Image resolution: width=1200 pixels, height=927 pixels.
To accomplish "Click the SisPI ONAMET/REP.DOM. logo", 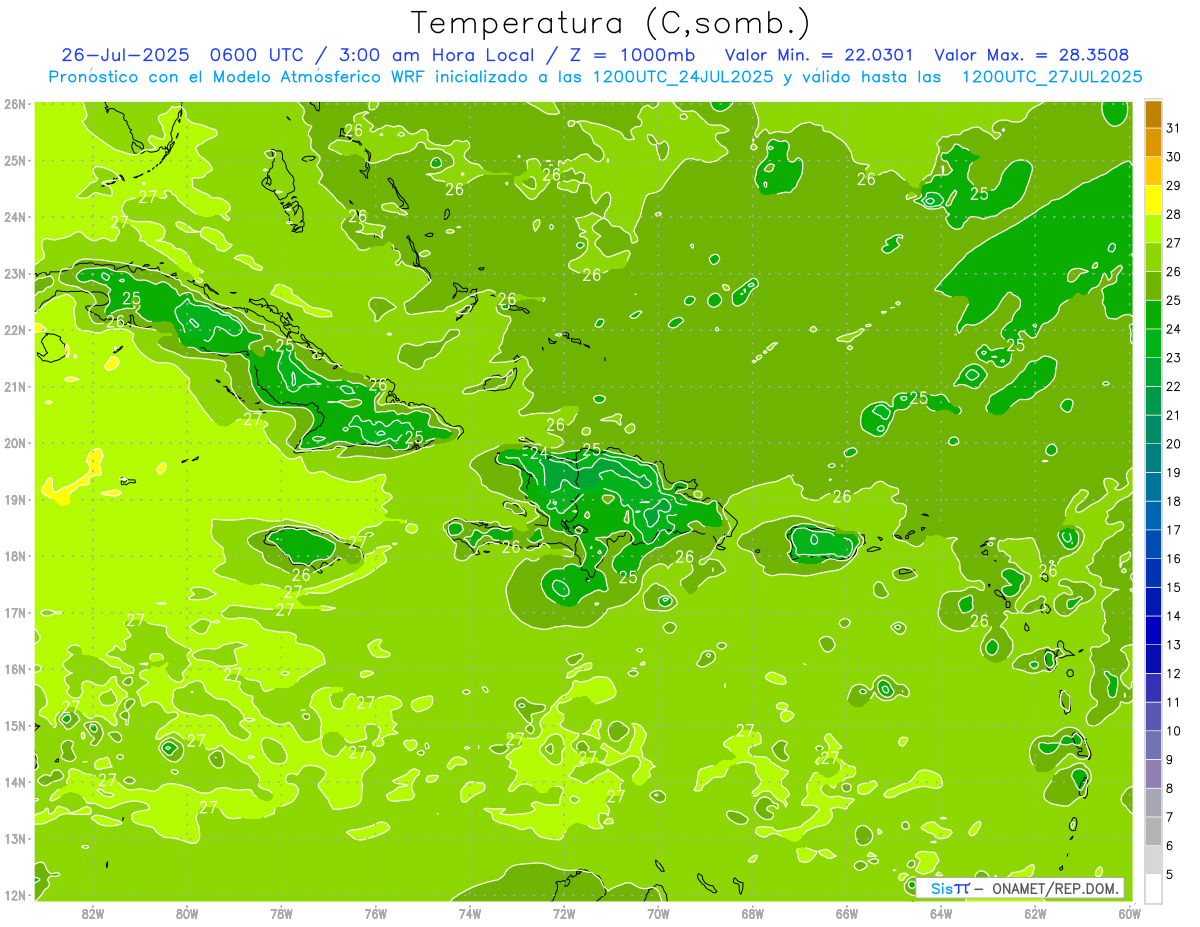I will (1021, 888).
